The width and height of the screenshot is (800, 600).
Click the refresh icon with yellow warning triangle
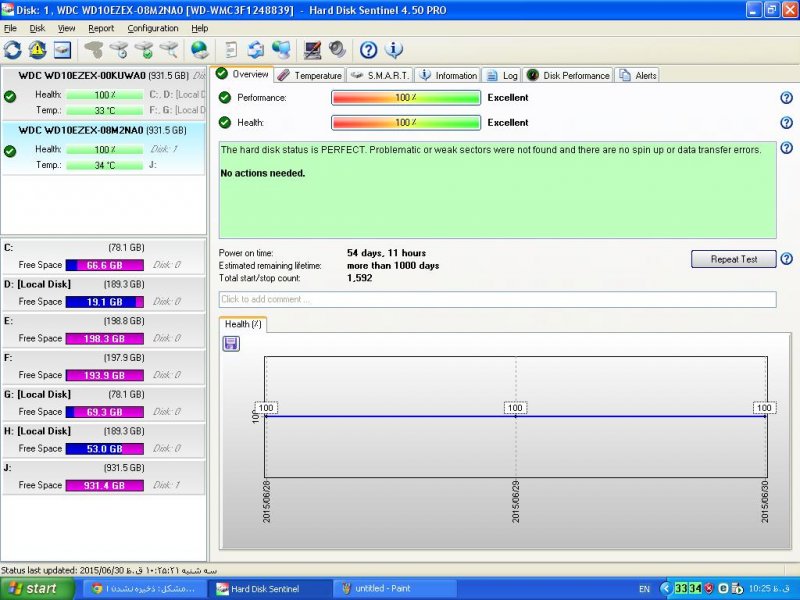pyautogui.click(x=37, y=50)
